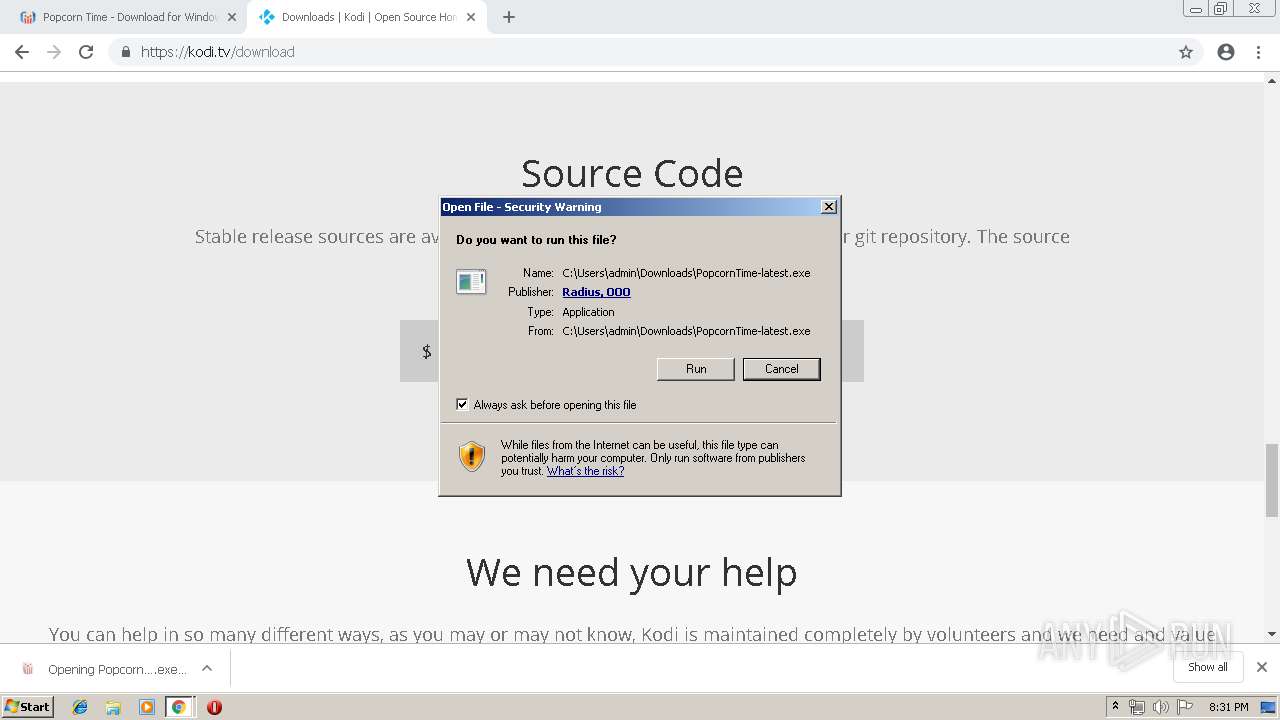Viewport: 1280px width, 720px height.
Task: Close the Open File Security Warning dialog
Action: point(828,207)
